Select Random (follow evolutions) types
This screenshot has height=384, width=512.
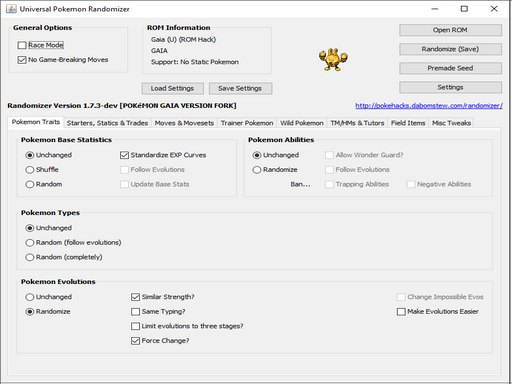pos(30,243)
